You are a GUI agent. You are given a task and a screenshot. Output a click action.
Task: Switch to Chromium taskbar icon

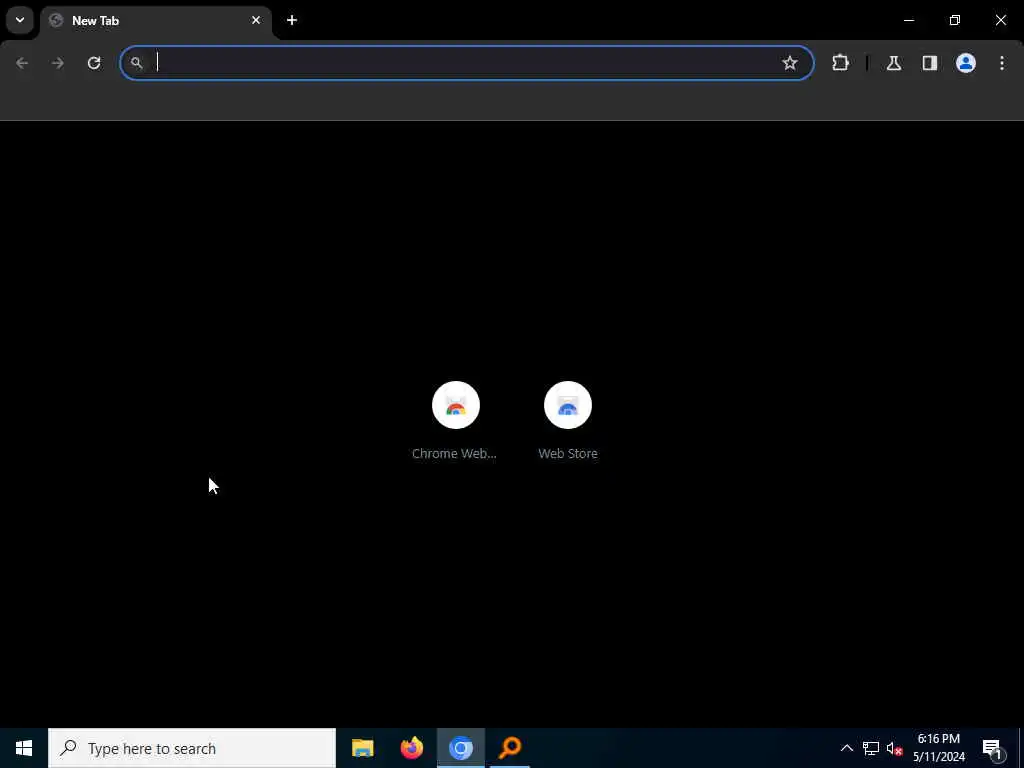[x=460, y=748]
